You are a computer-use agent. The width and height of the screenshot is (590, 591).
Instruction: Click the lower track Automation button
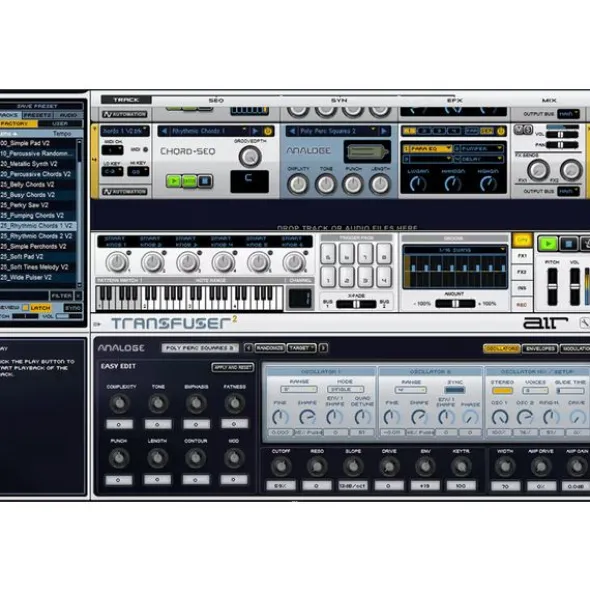click(x=124, y=191)
